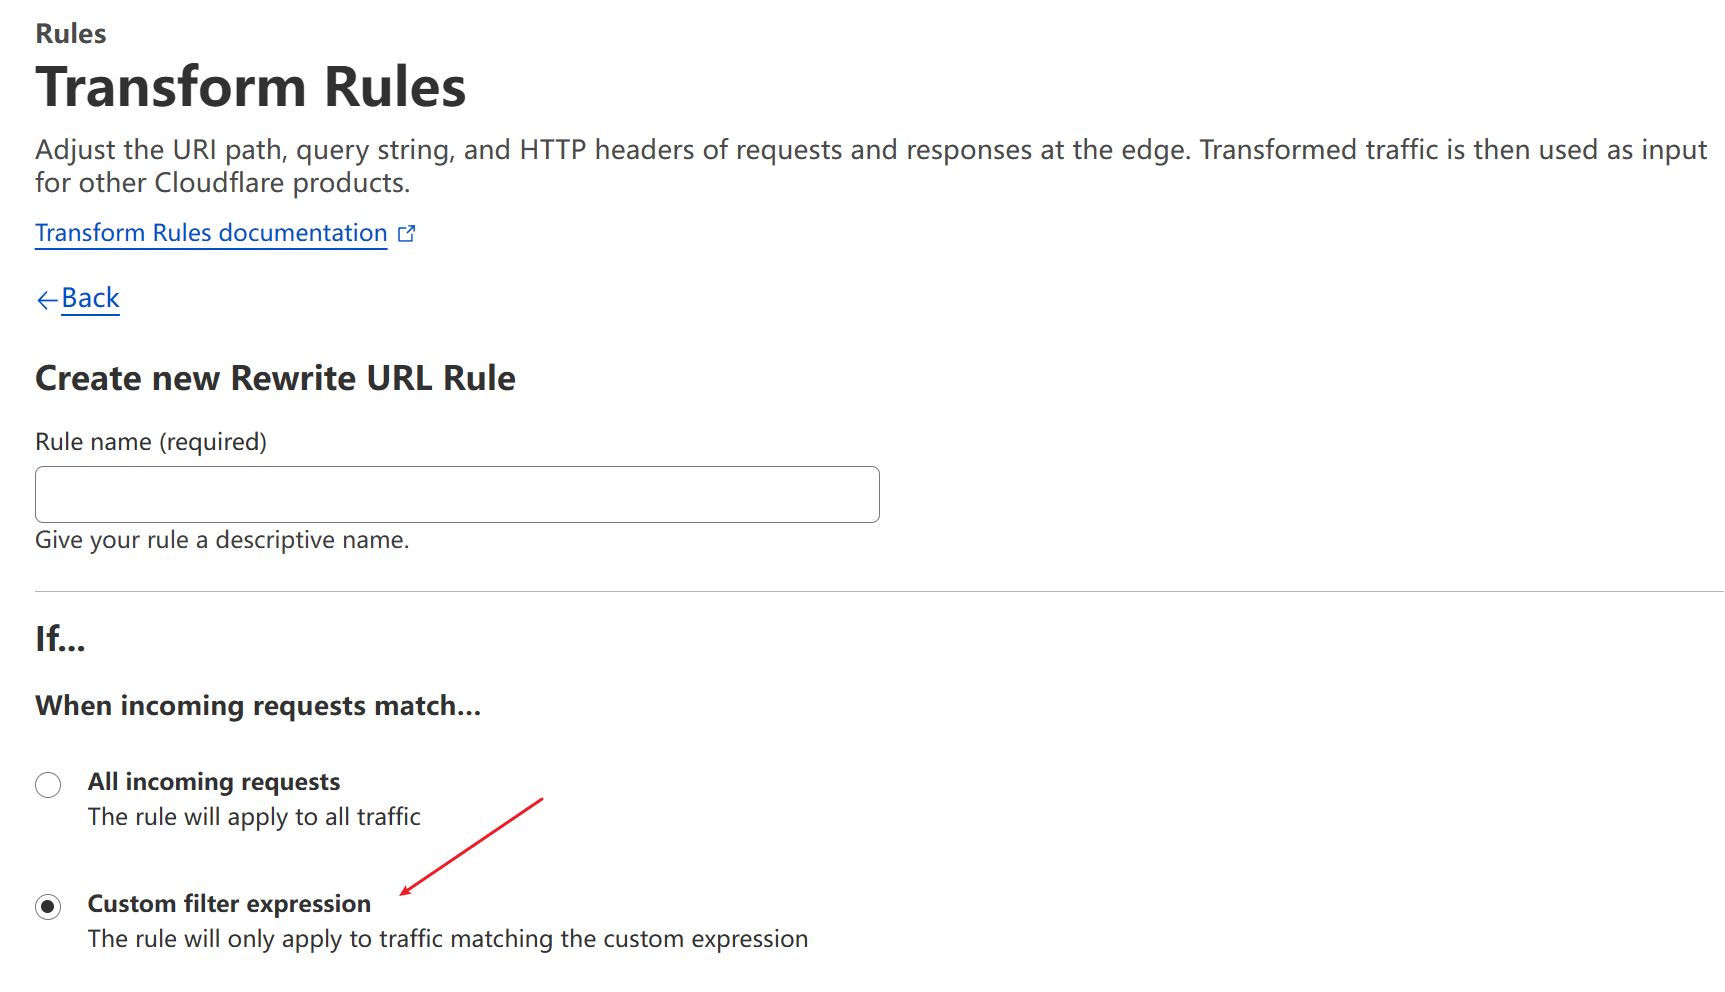Viewport: 1725px width, 992px height.
Task: Click the "All incoming requests" option label
Action: (x=214, y=782)
